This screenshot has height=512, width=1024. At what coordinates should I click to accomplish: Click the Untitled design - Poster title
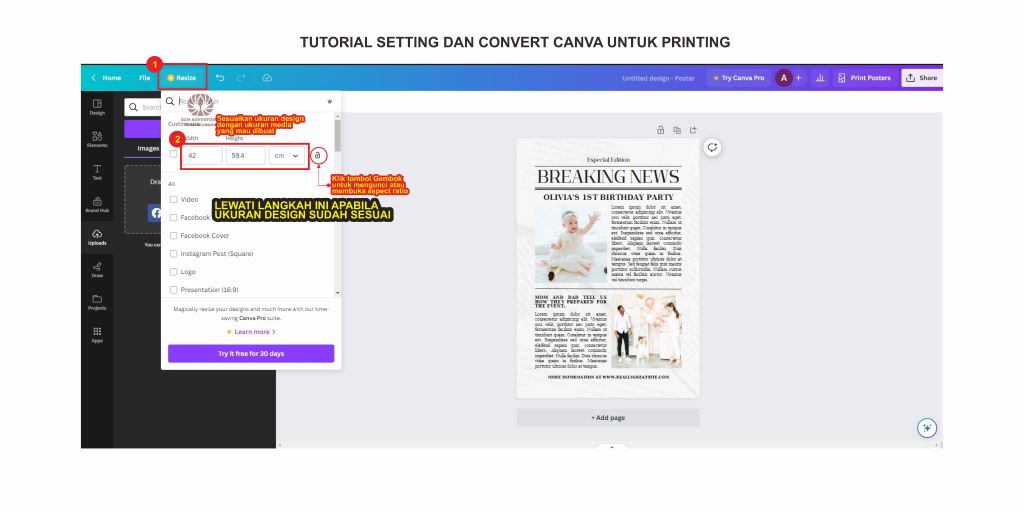pyautogui.click(x=658, y=78)
